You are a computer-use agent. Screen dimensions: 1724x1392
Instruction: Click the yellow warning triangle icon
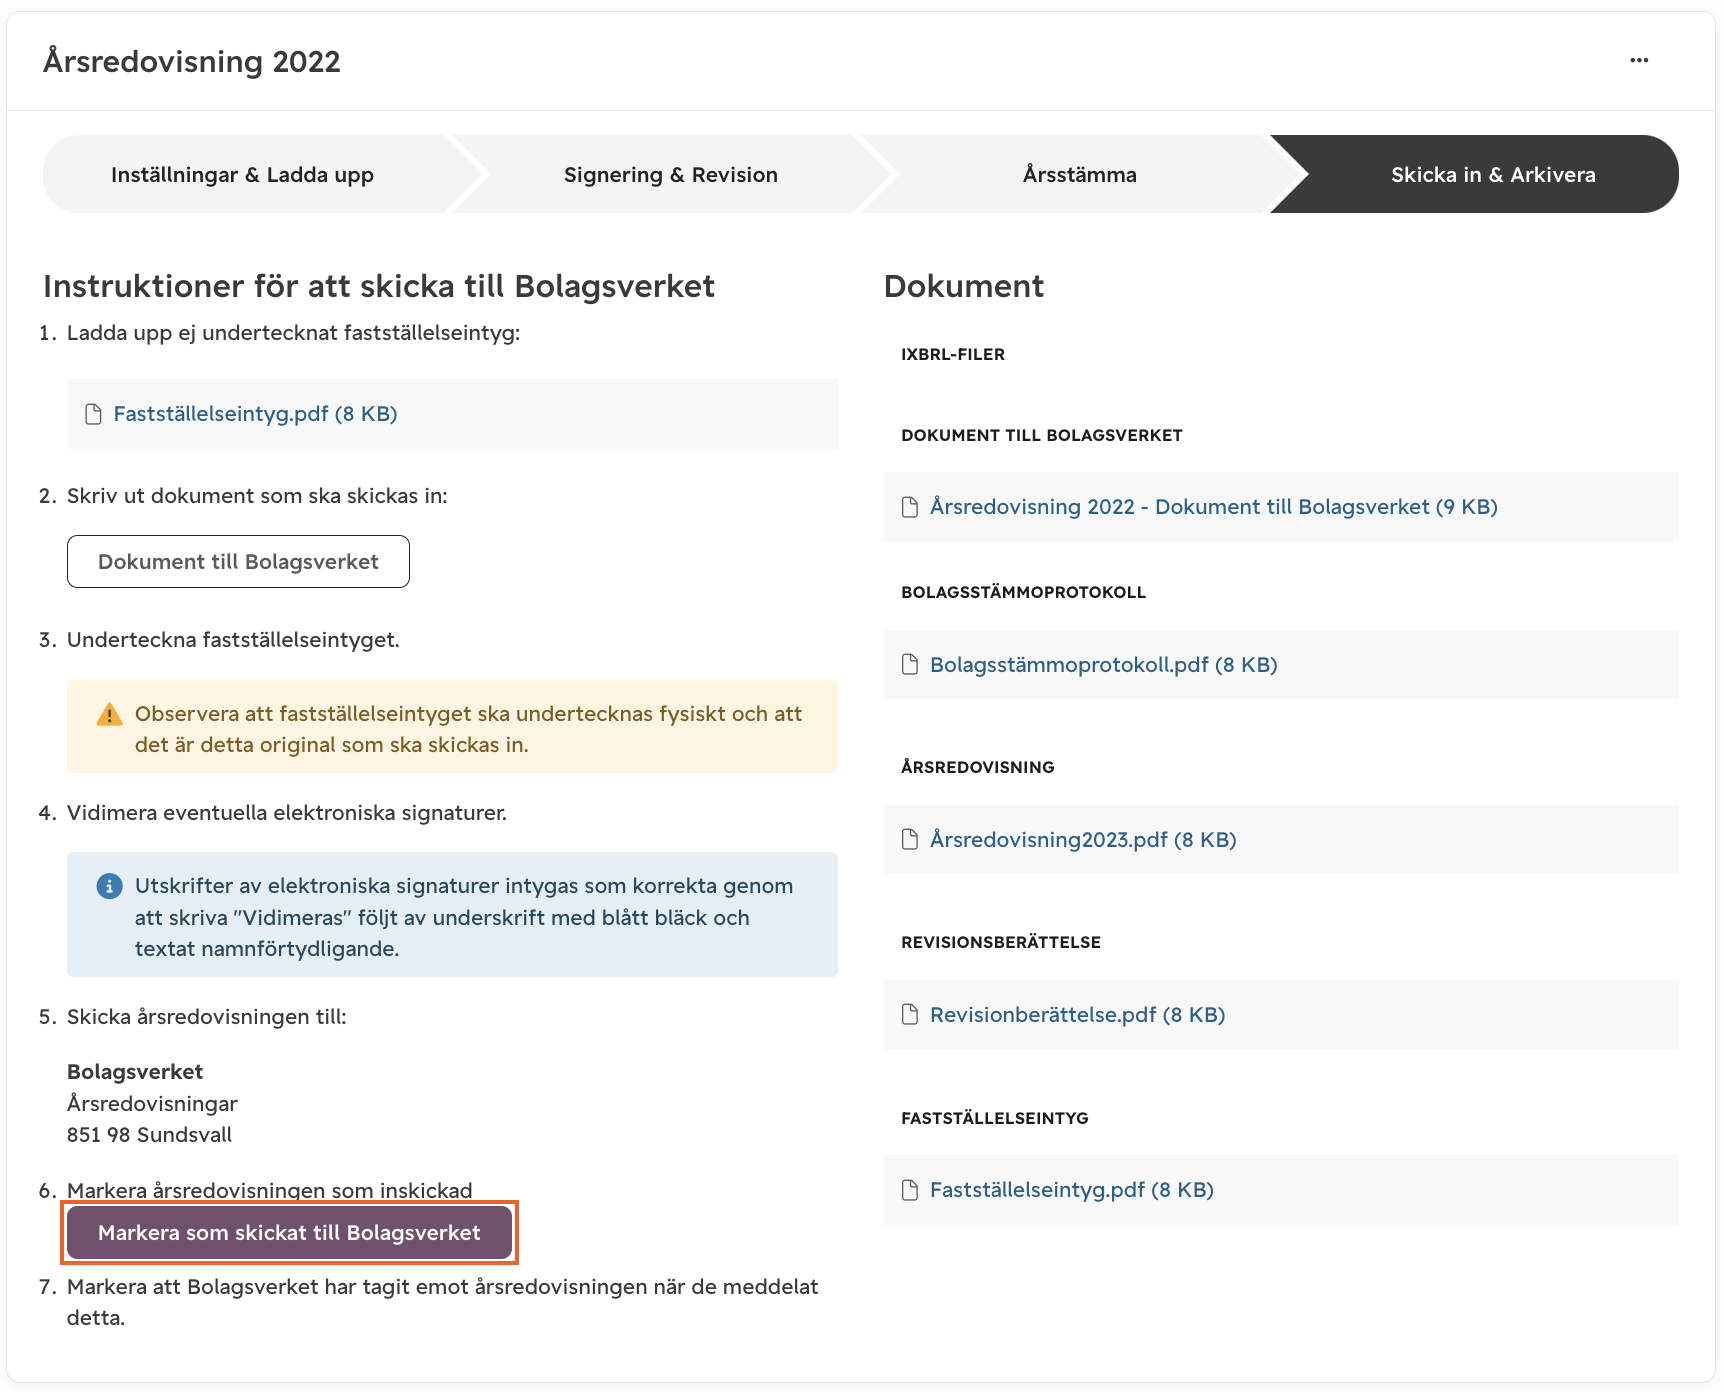(x=109, y=714)
